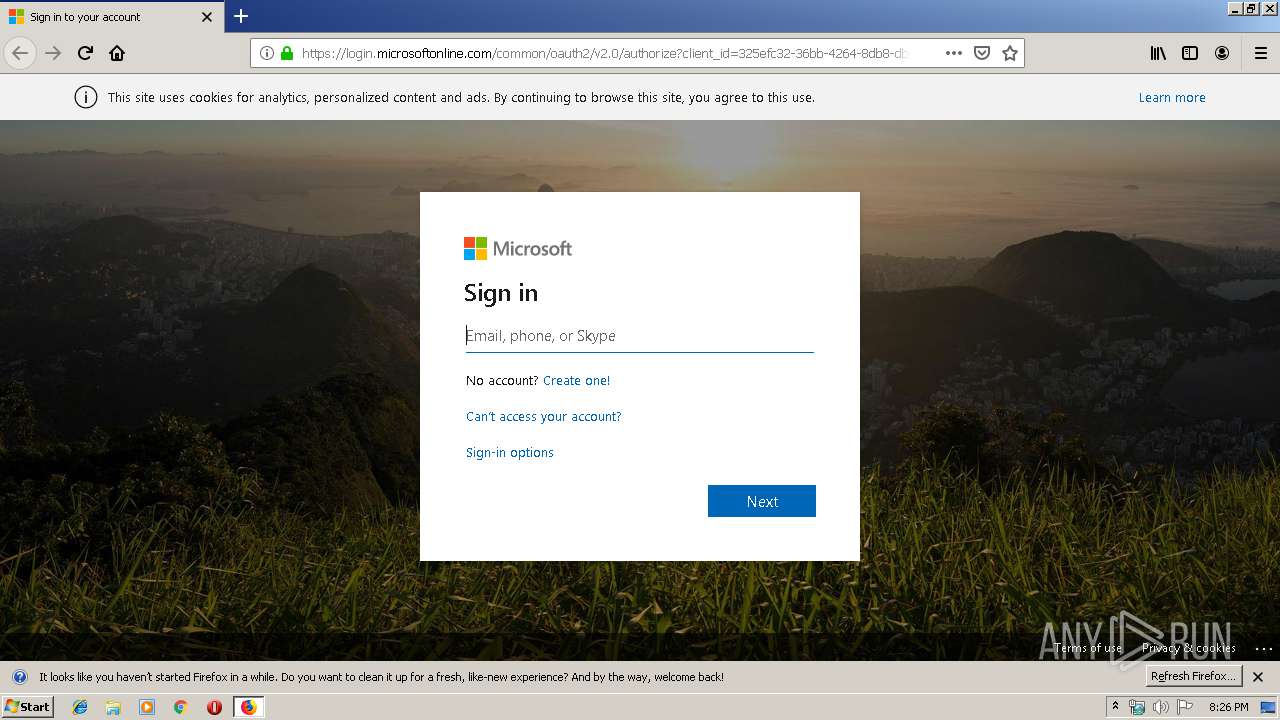Bookmark this page with the star
The width and height of the screenshot is (1280, 720).
point(1010,53)
